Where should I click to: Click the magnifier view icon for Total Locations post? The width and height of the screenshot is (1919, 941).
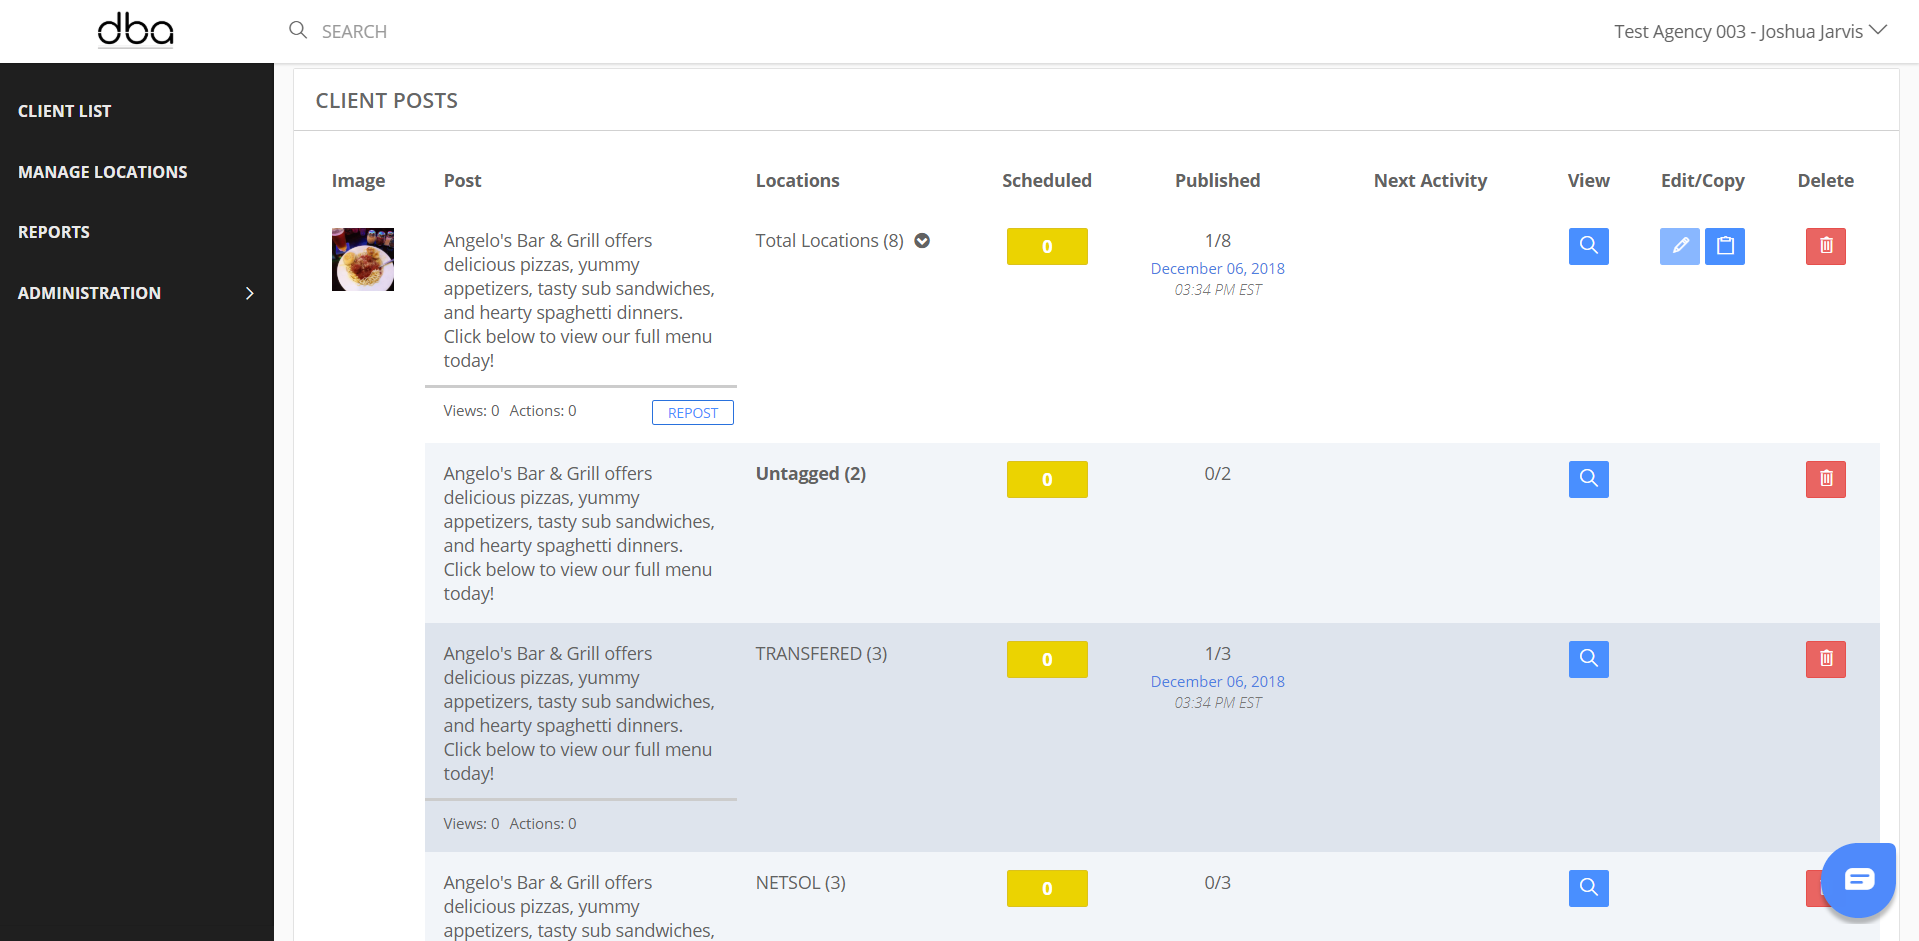point(1588,246)
